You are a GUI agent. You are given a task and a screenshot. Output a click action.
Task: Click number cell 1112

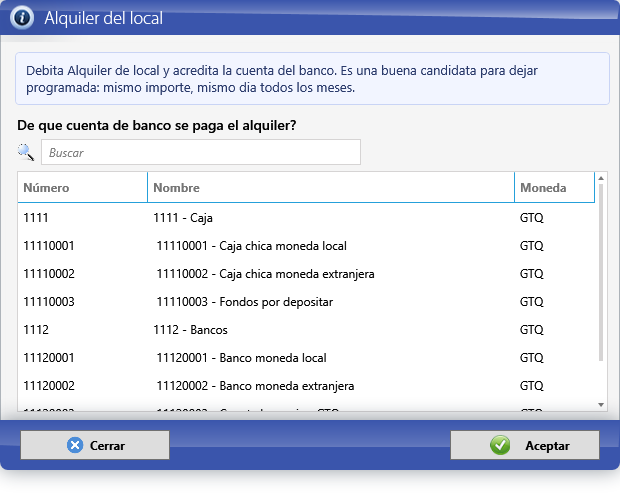tap(36, 330)
